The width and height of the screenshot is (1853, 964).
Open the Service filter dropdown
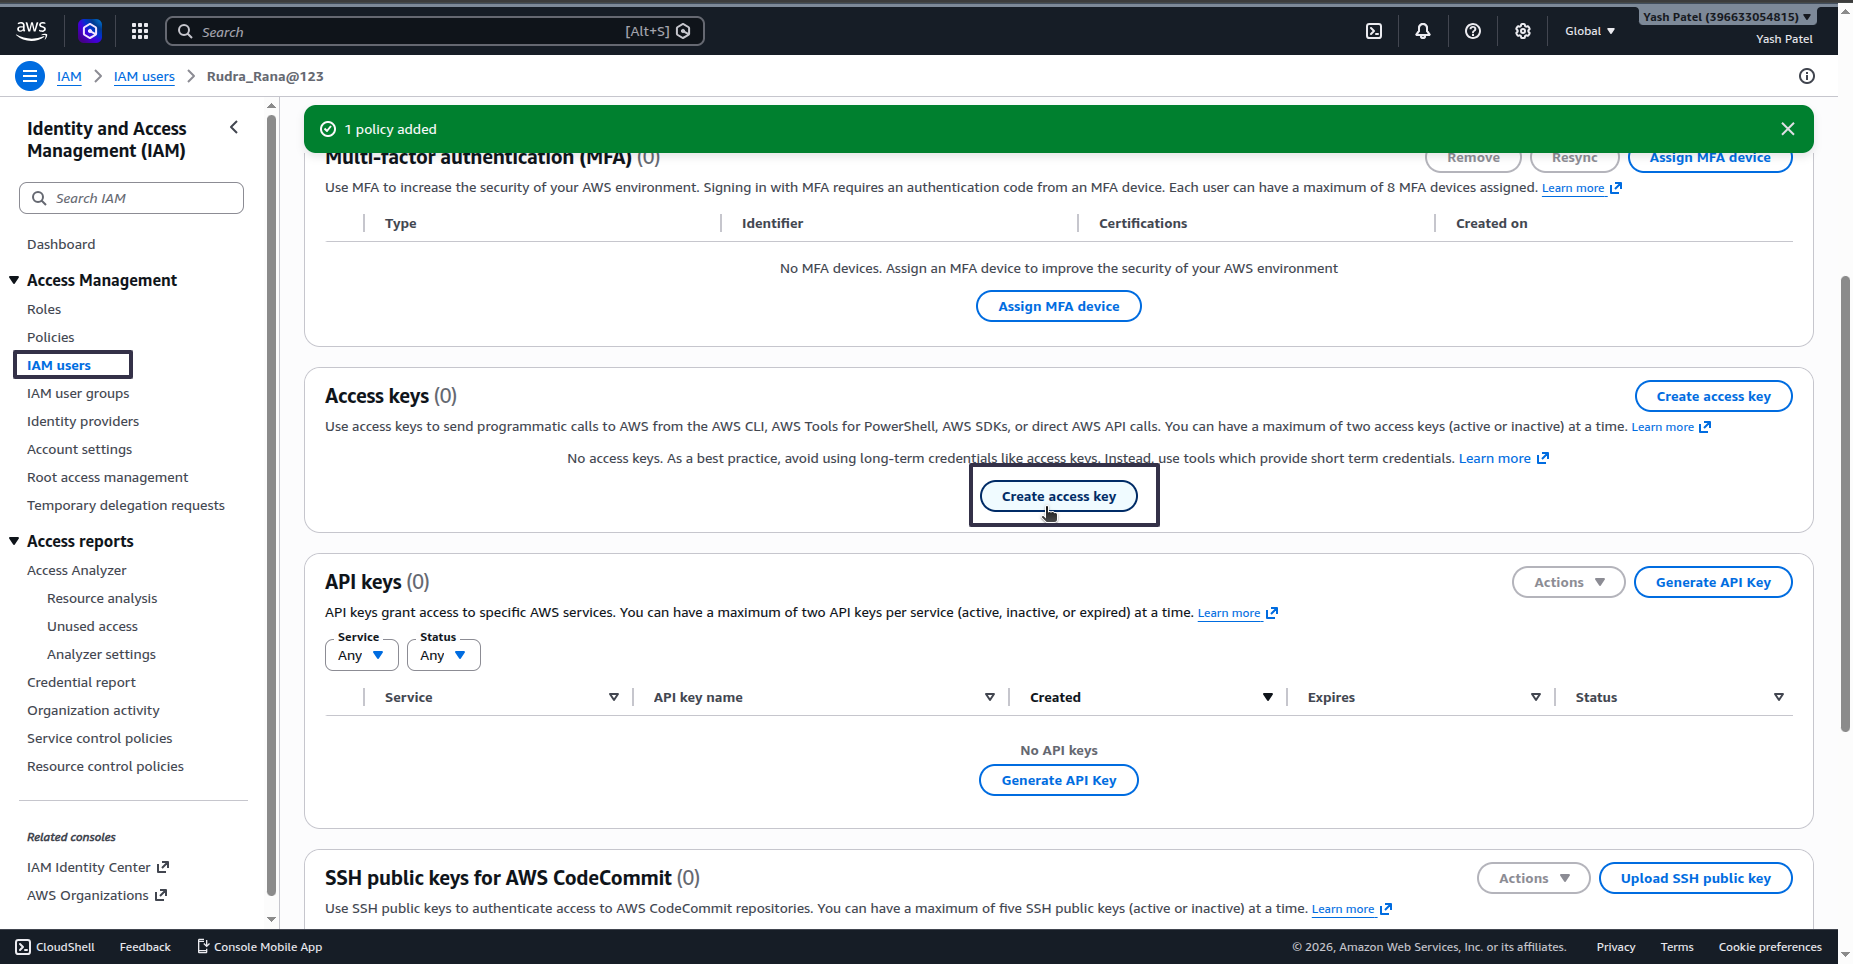pyautogui.click(x=362, y=655)
